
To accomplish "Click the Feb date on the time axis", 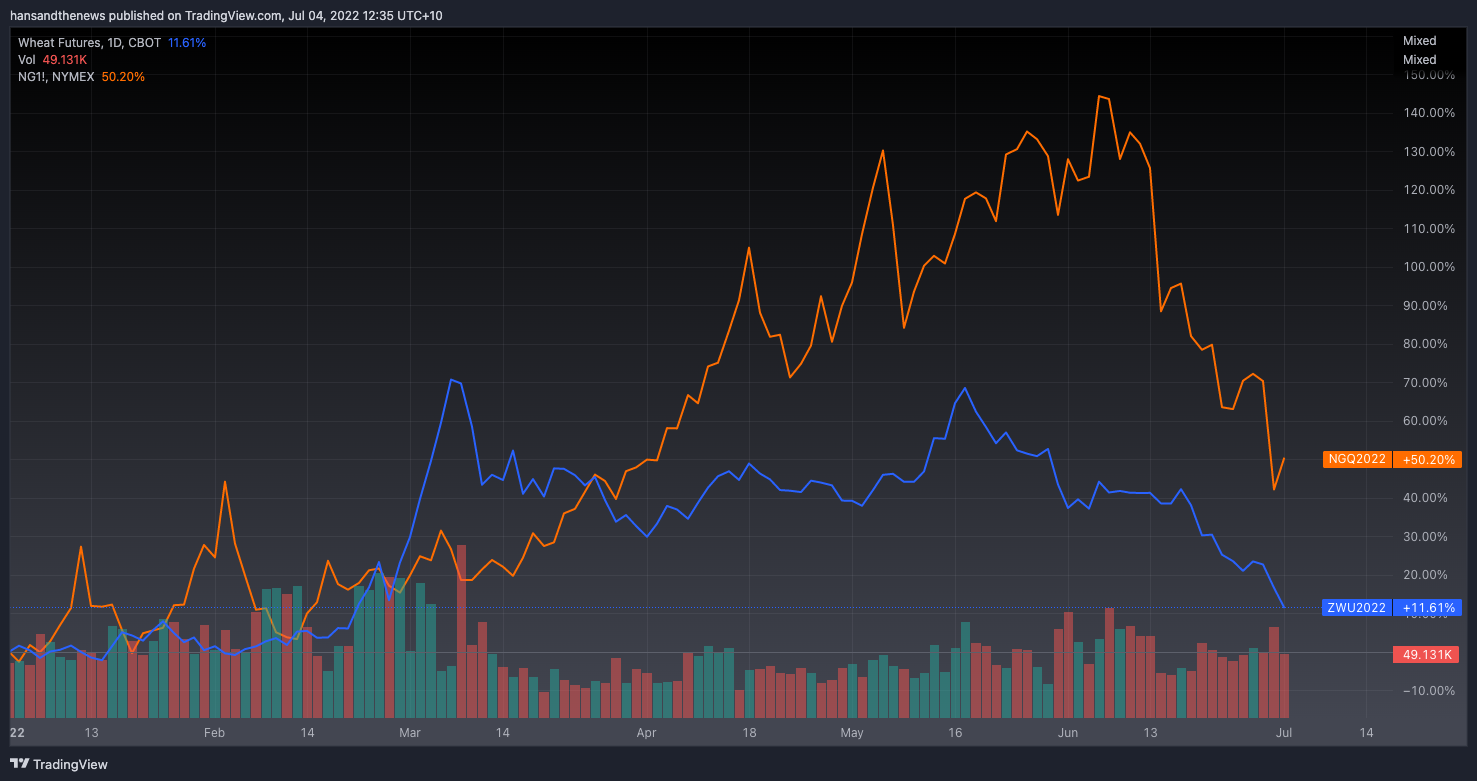I will (x=214, y=733).
